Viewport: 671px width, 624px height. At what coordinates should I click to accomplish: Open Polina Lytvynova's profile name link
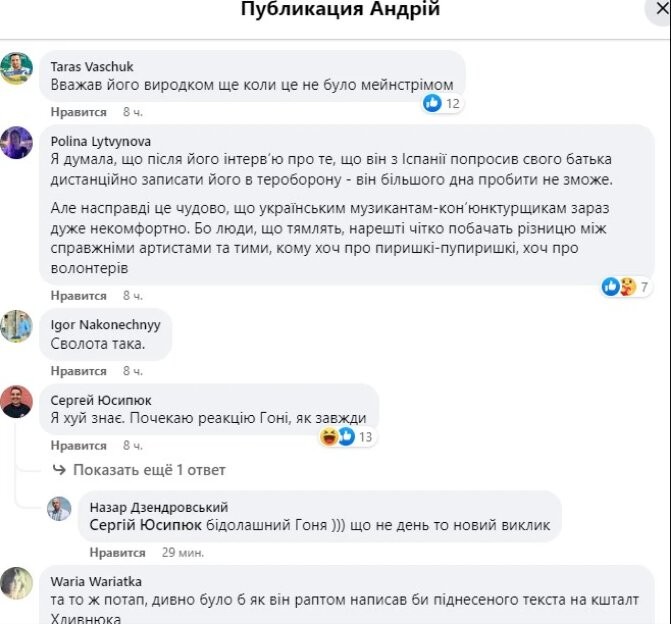point(100,141)
